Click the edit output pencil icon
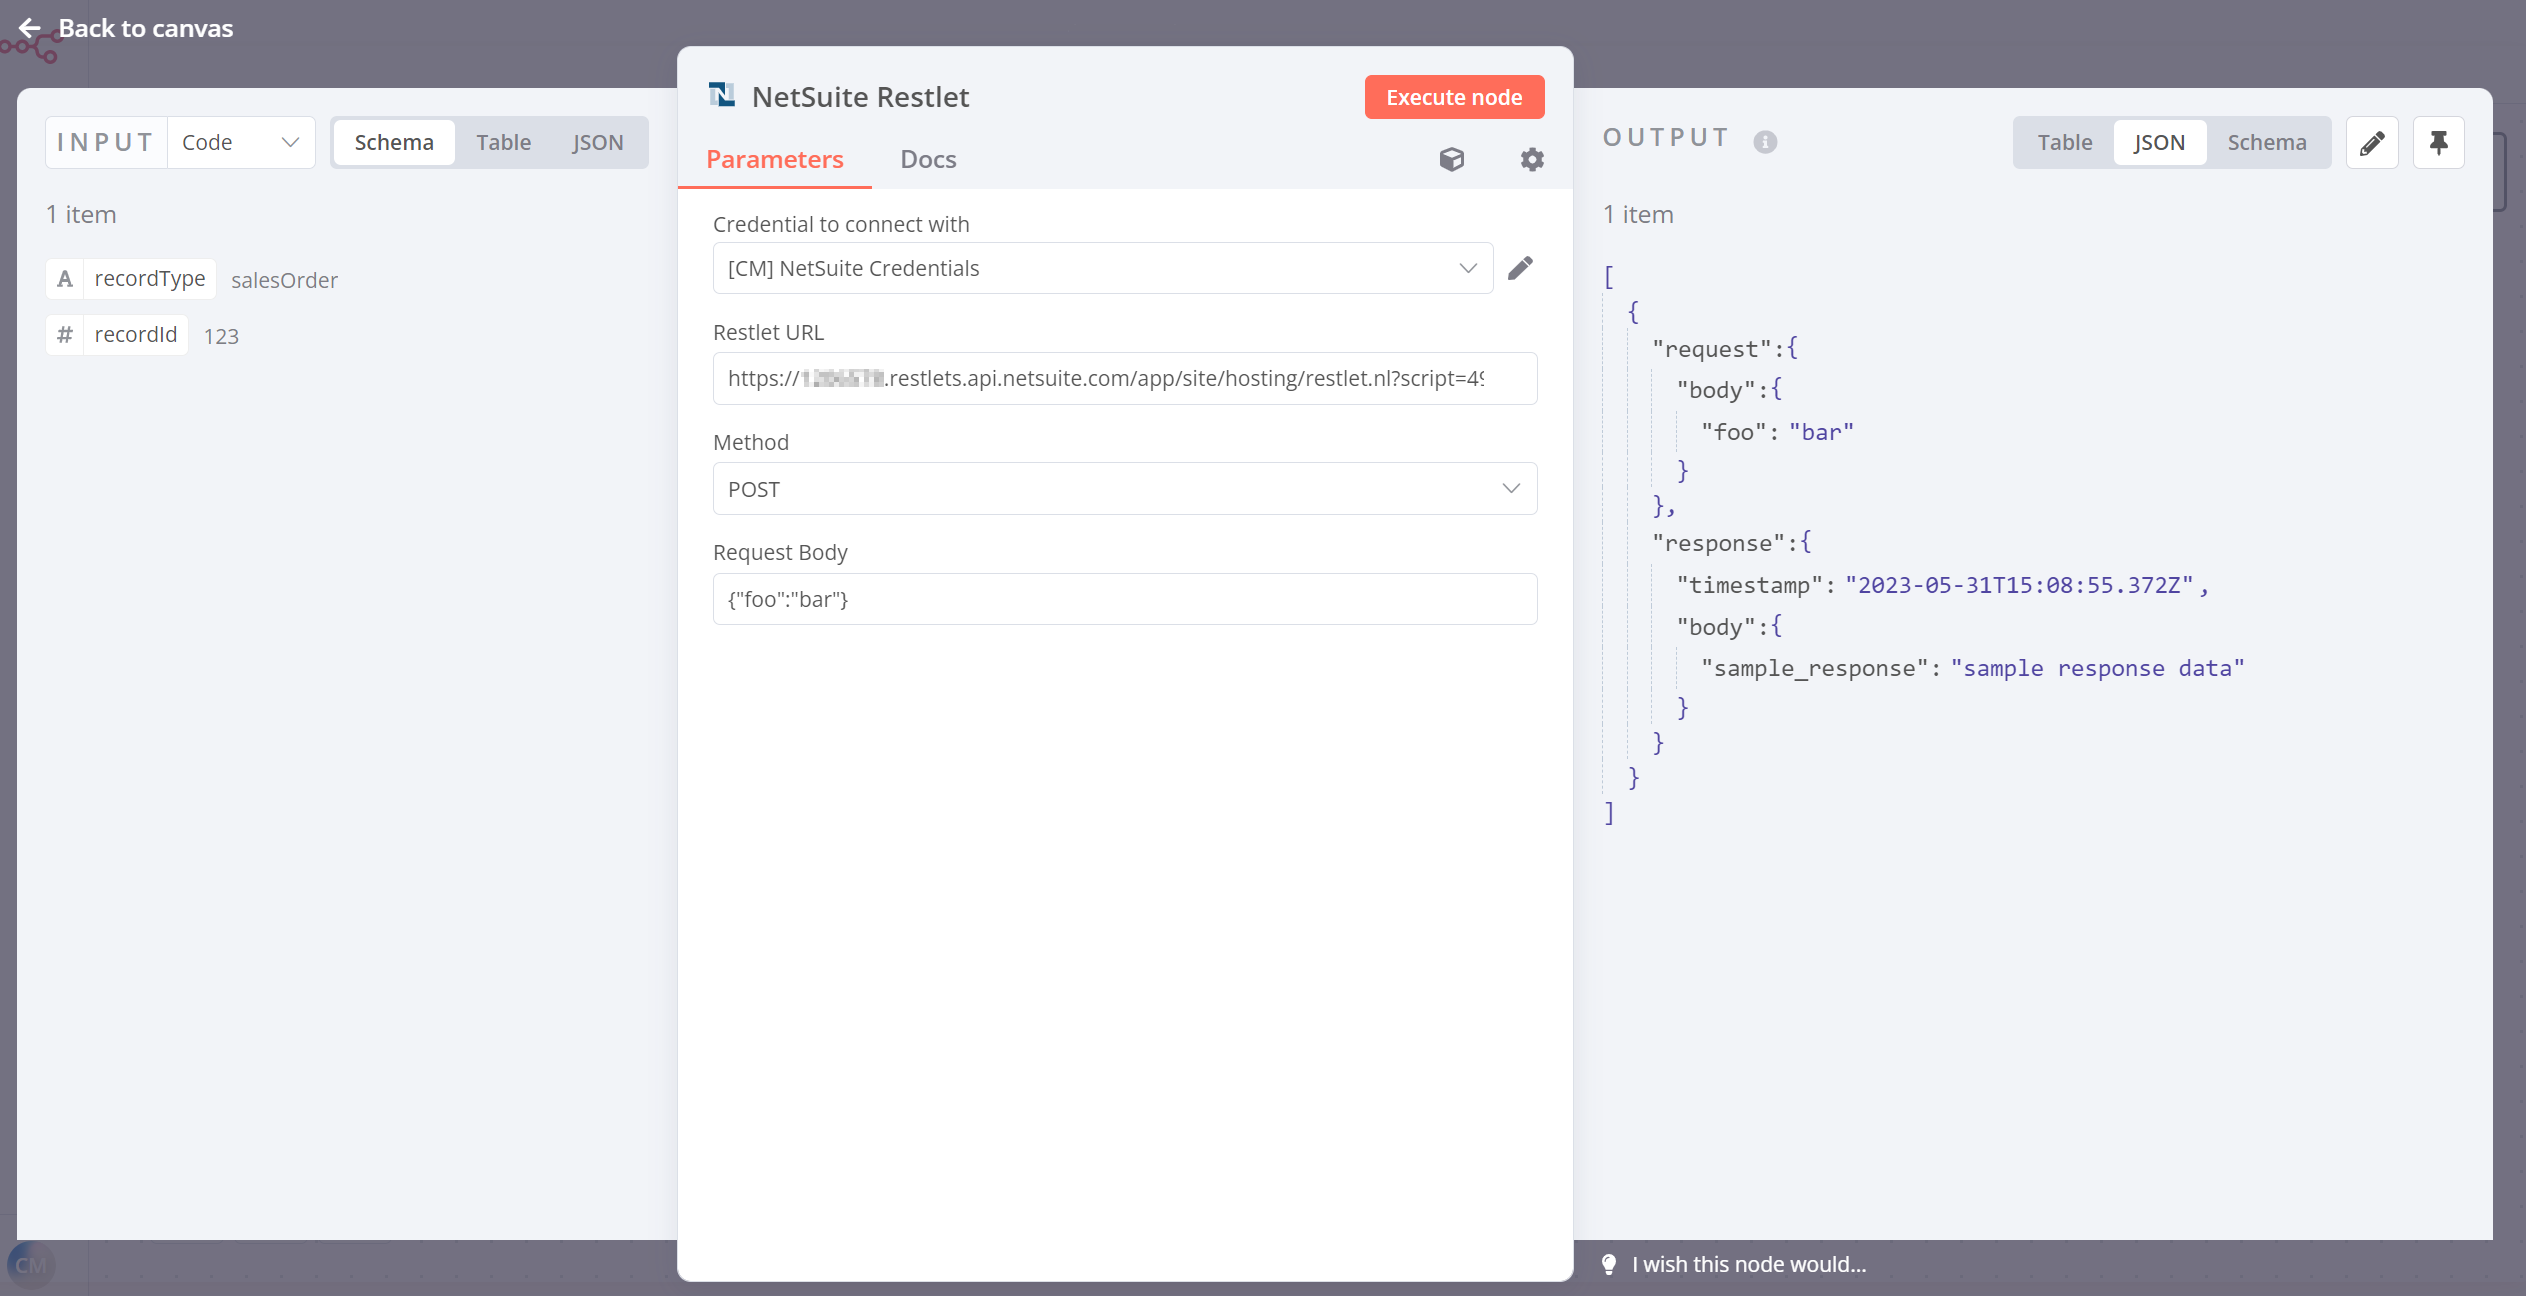 (2372, 142)
